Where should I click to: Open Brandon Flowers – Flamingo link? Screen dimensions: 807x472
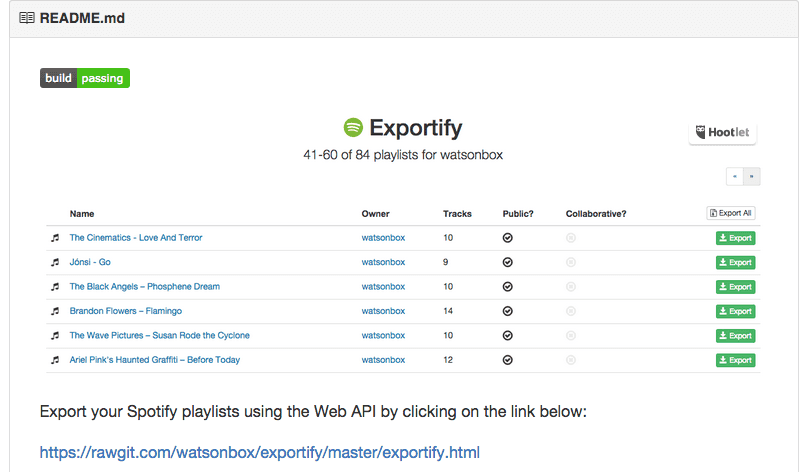(126, 311)
